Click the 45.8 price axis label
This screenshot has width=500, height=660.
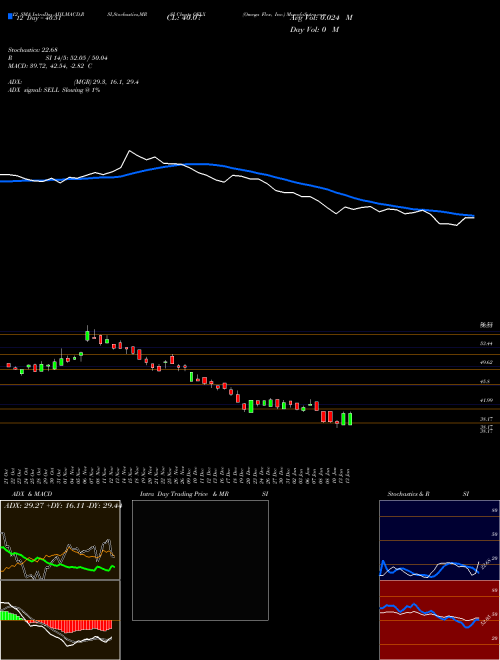pyautogui.click(x=485, y=381)
